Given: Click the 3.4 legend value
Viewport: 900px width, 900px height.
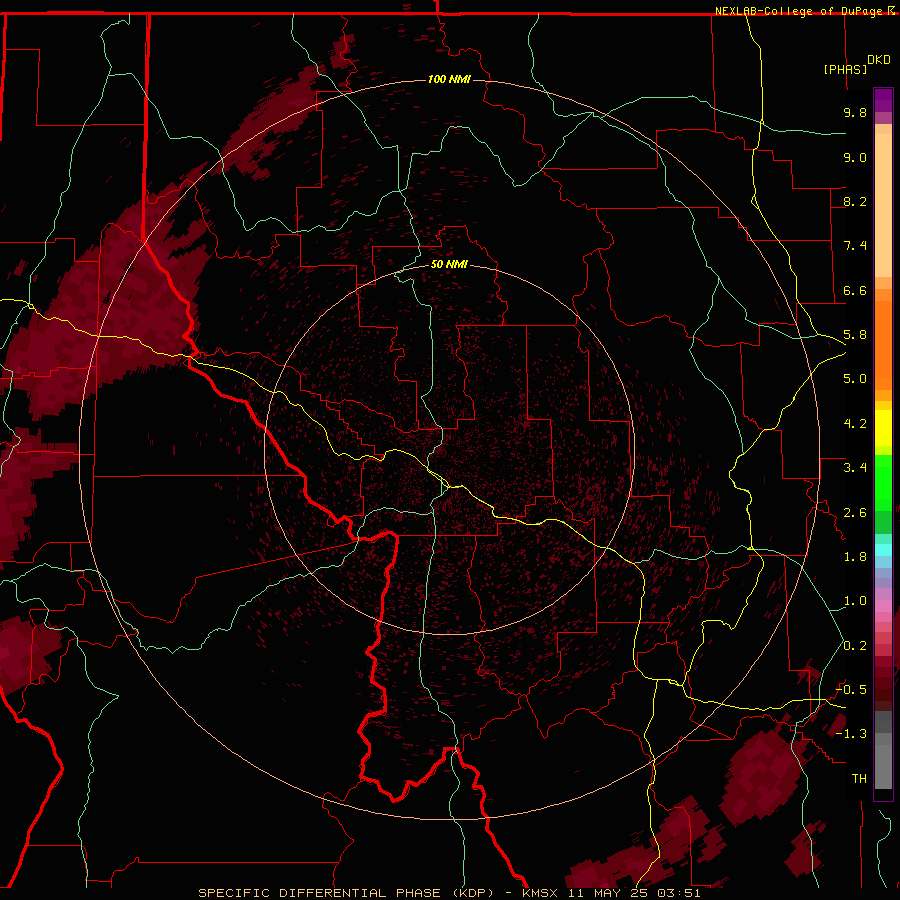Looking at the screenshot, I should pyautogui.click(x=855, y=468).
